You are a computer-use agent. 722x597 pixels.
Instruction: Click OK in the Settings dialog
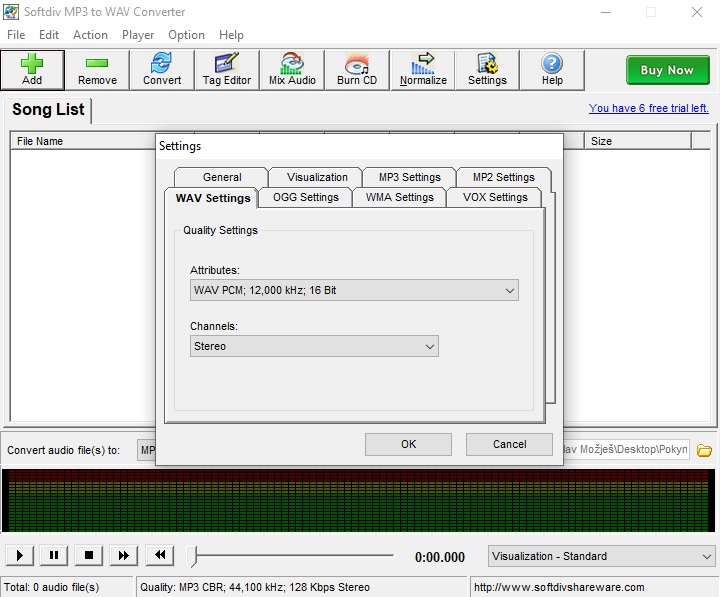408,444
